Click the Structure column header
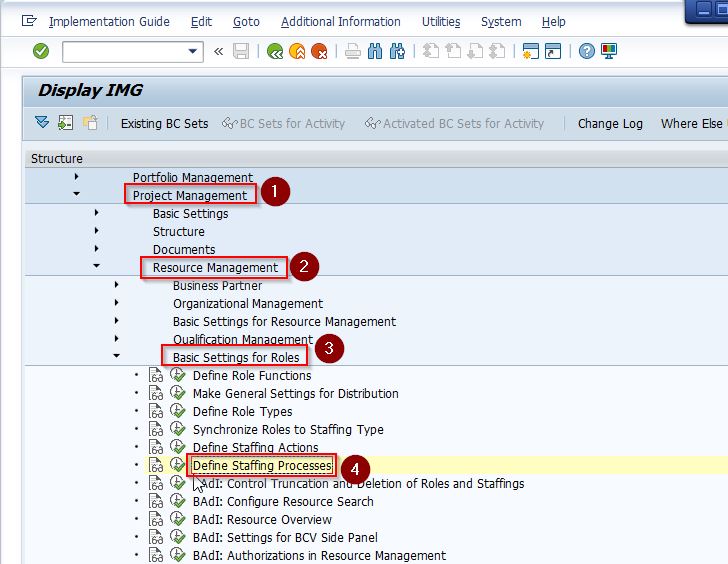728x564 pixels. [57, 159]
